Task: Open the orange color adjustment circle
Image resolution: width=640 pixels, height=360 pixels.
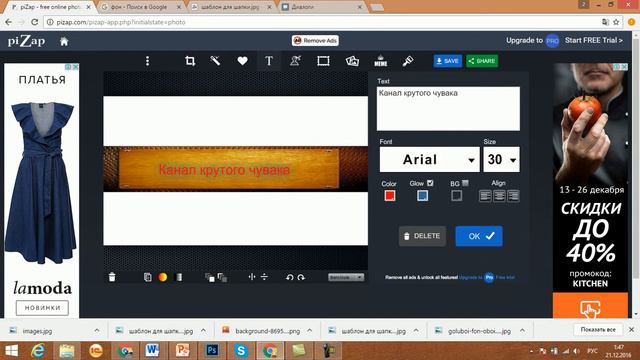Action: pos(162,277)
